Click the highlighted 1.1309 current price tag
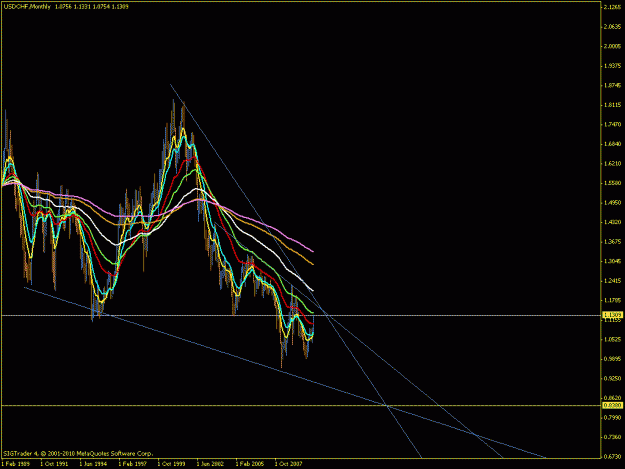Screen dimensions: 625x469 pos(613,315)
